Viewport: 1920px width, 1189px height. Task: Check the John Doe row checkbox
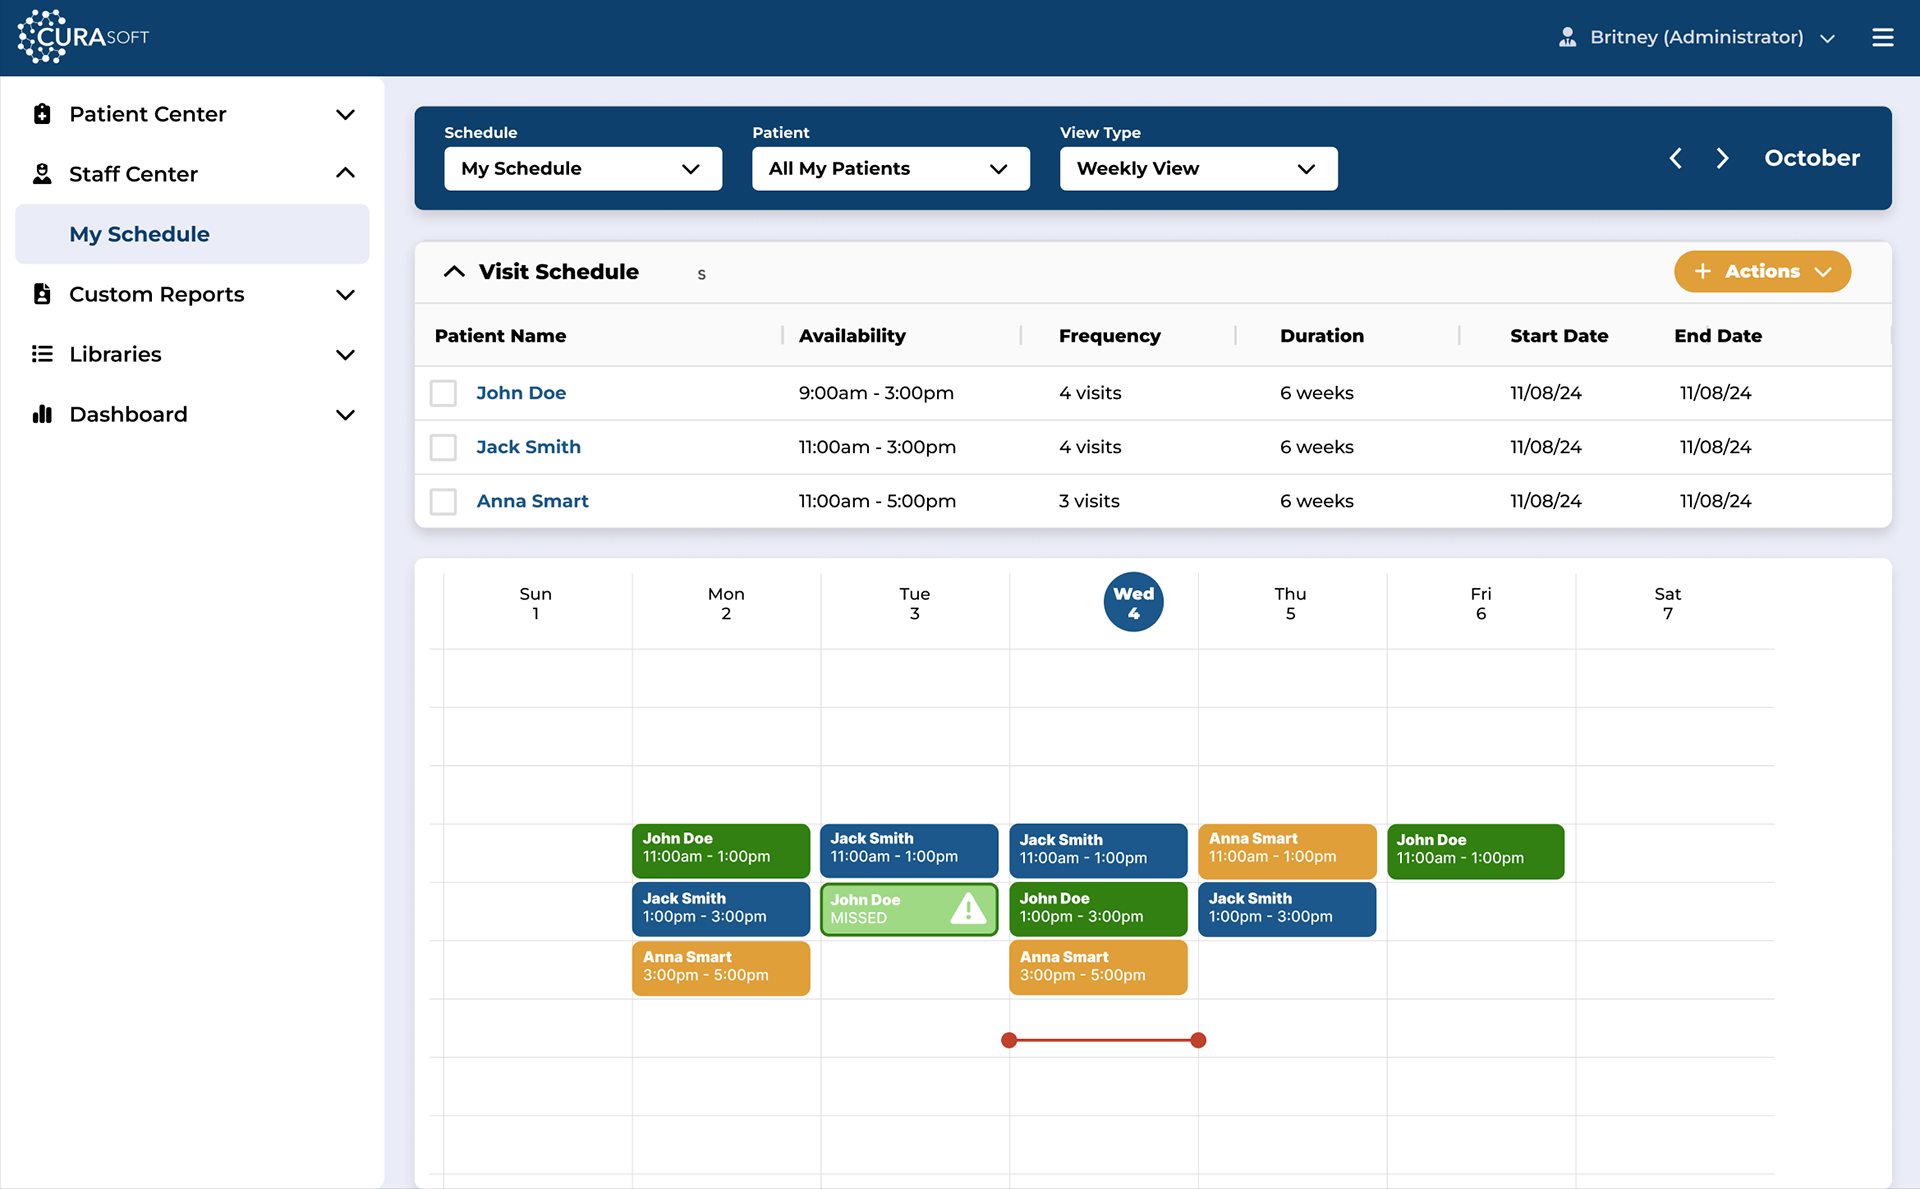pos(443,393)
